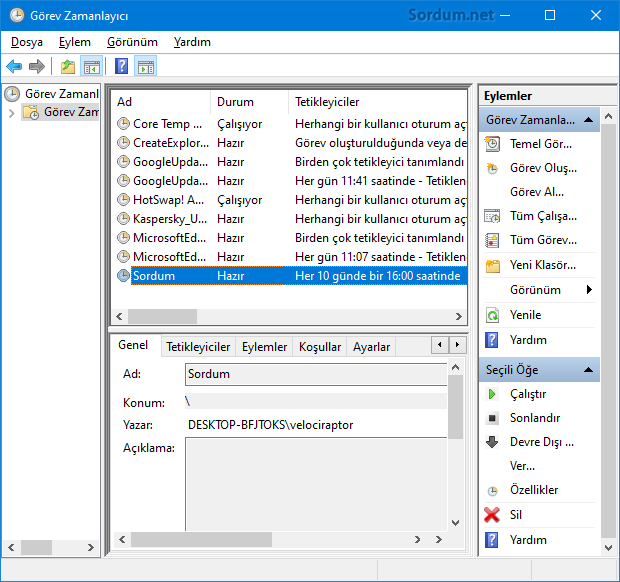Click the Temel Gör... clock icon
This screenshot has height=582, width=620.
click(492, 144)
